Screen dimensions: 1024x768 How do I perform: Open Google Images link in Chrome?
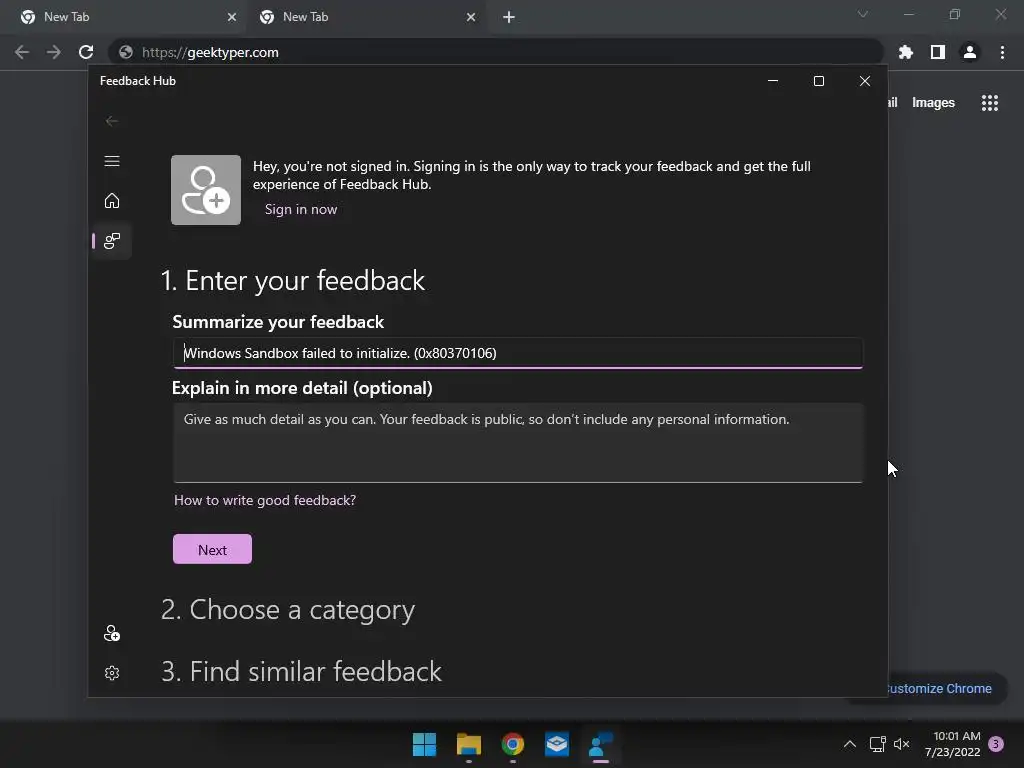coord(933,103)
